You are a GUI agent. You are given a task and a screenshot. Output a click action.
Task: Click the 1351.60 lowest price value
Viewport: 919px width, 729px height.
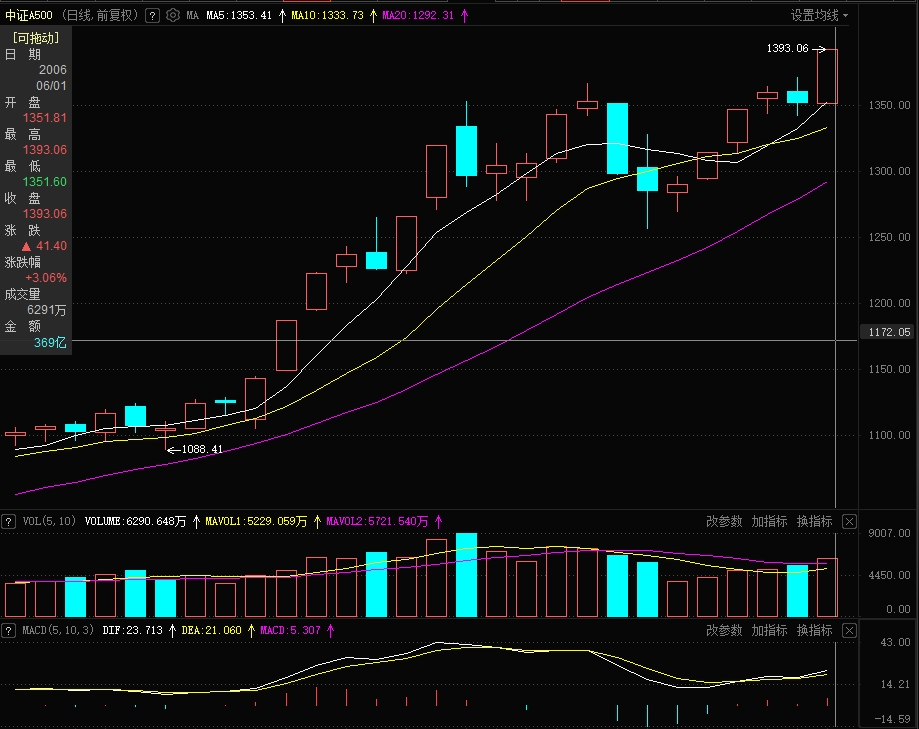pyautogui.click(x=45, y=182)
